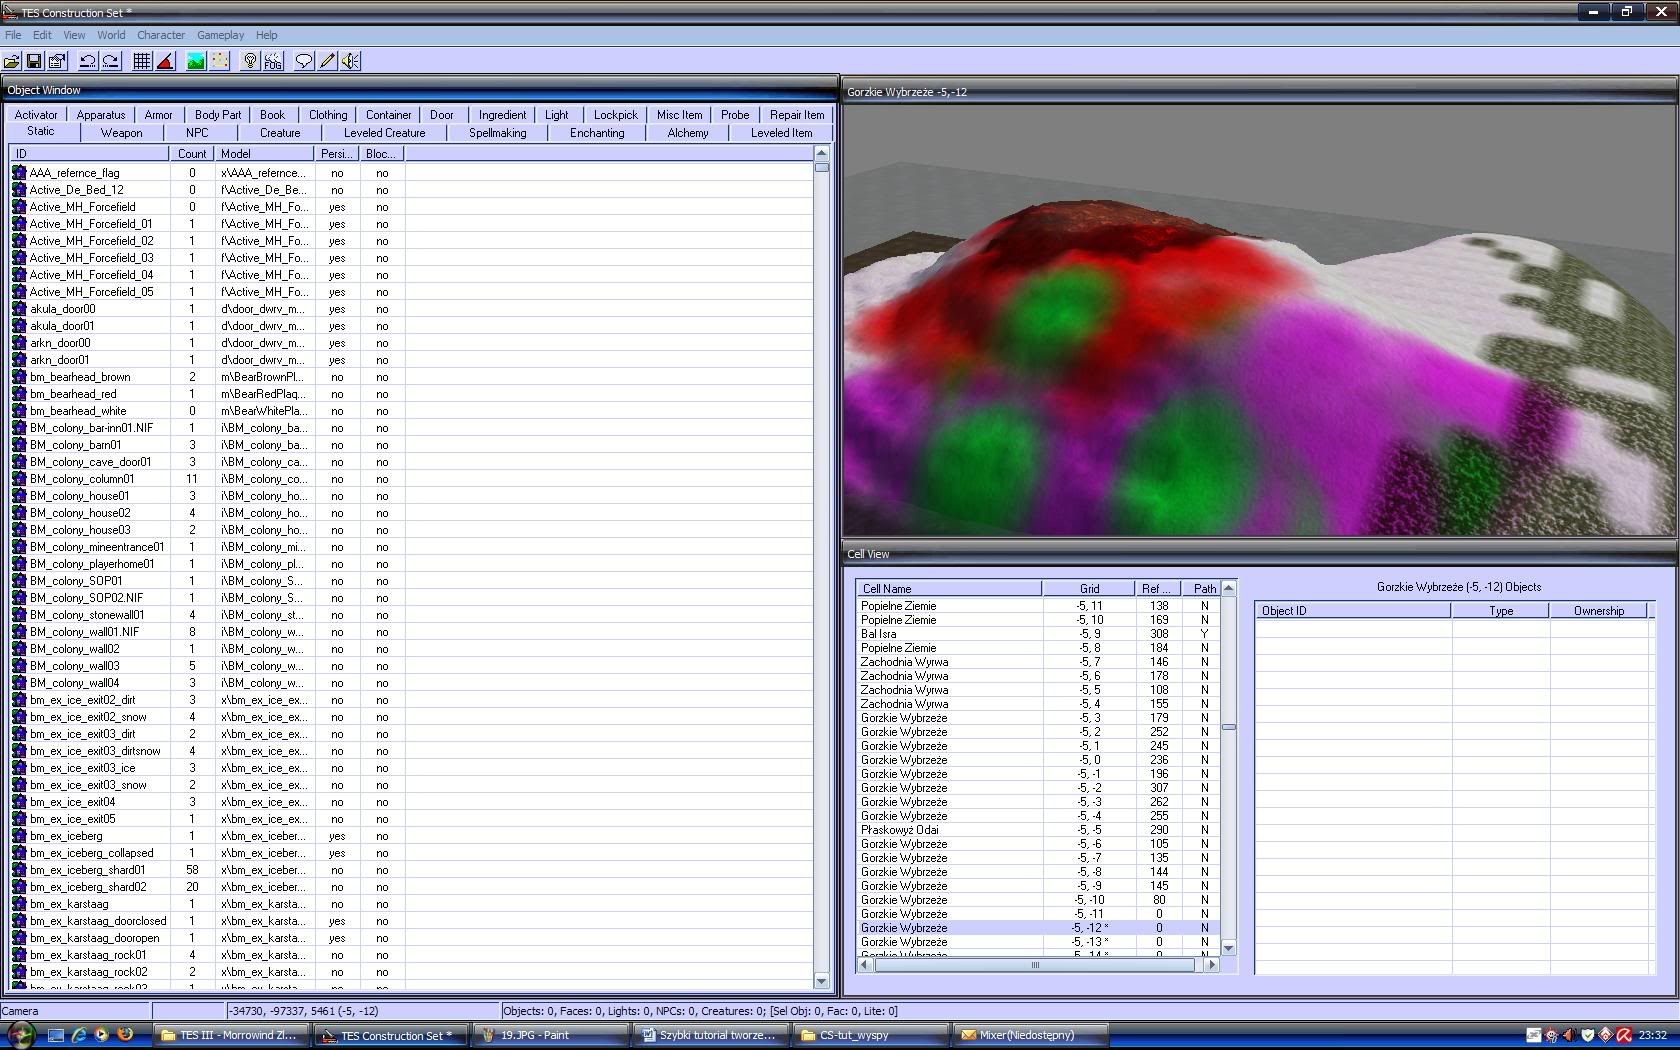Screen dimensions: 1680x1050
Task: Sort cell objects by Object ID header
Action: 1353,611
